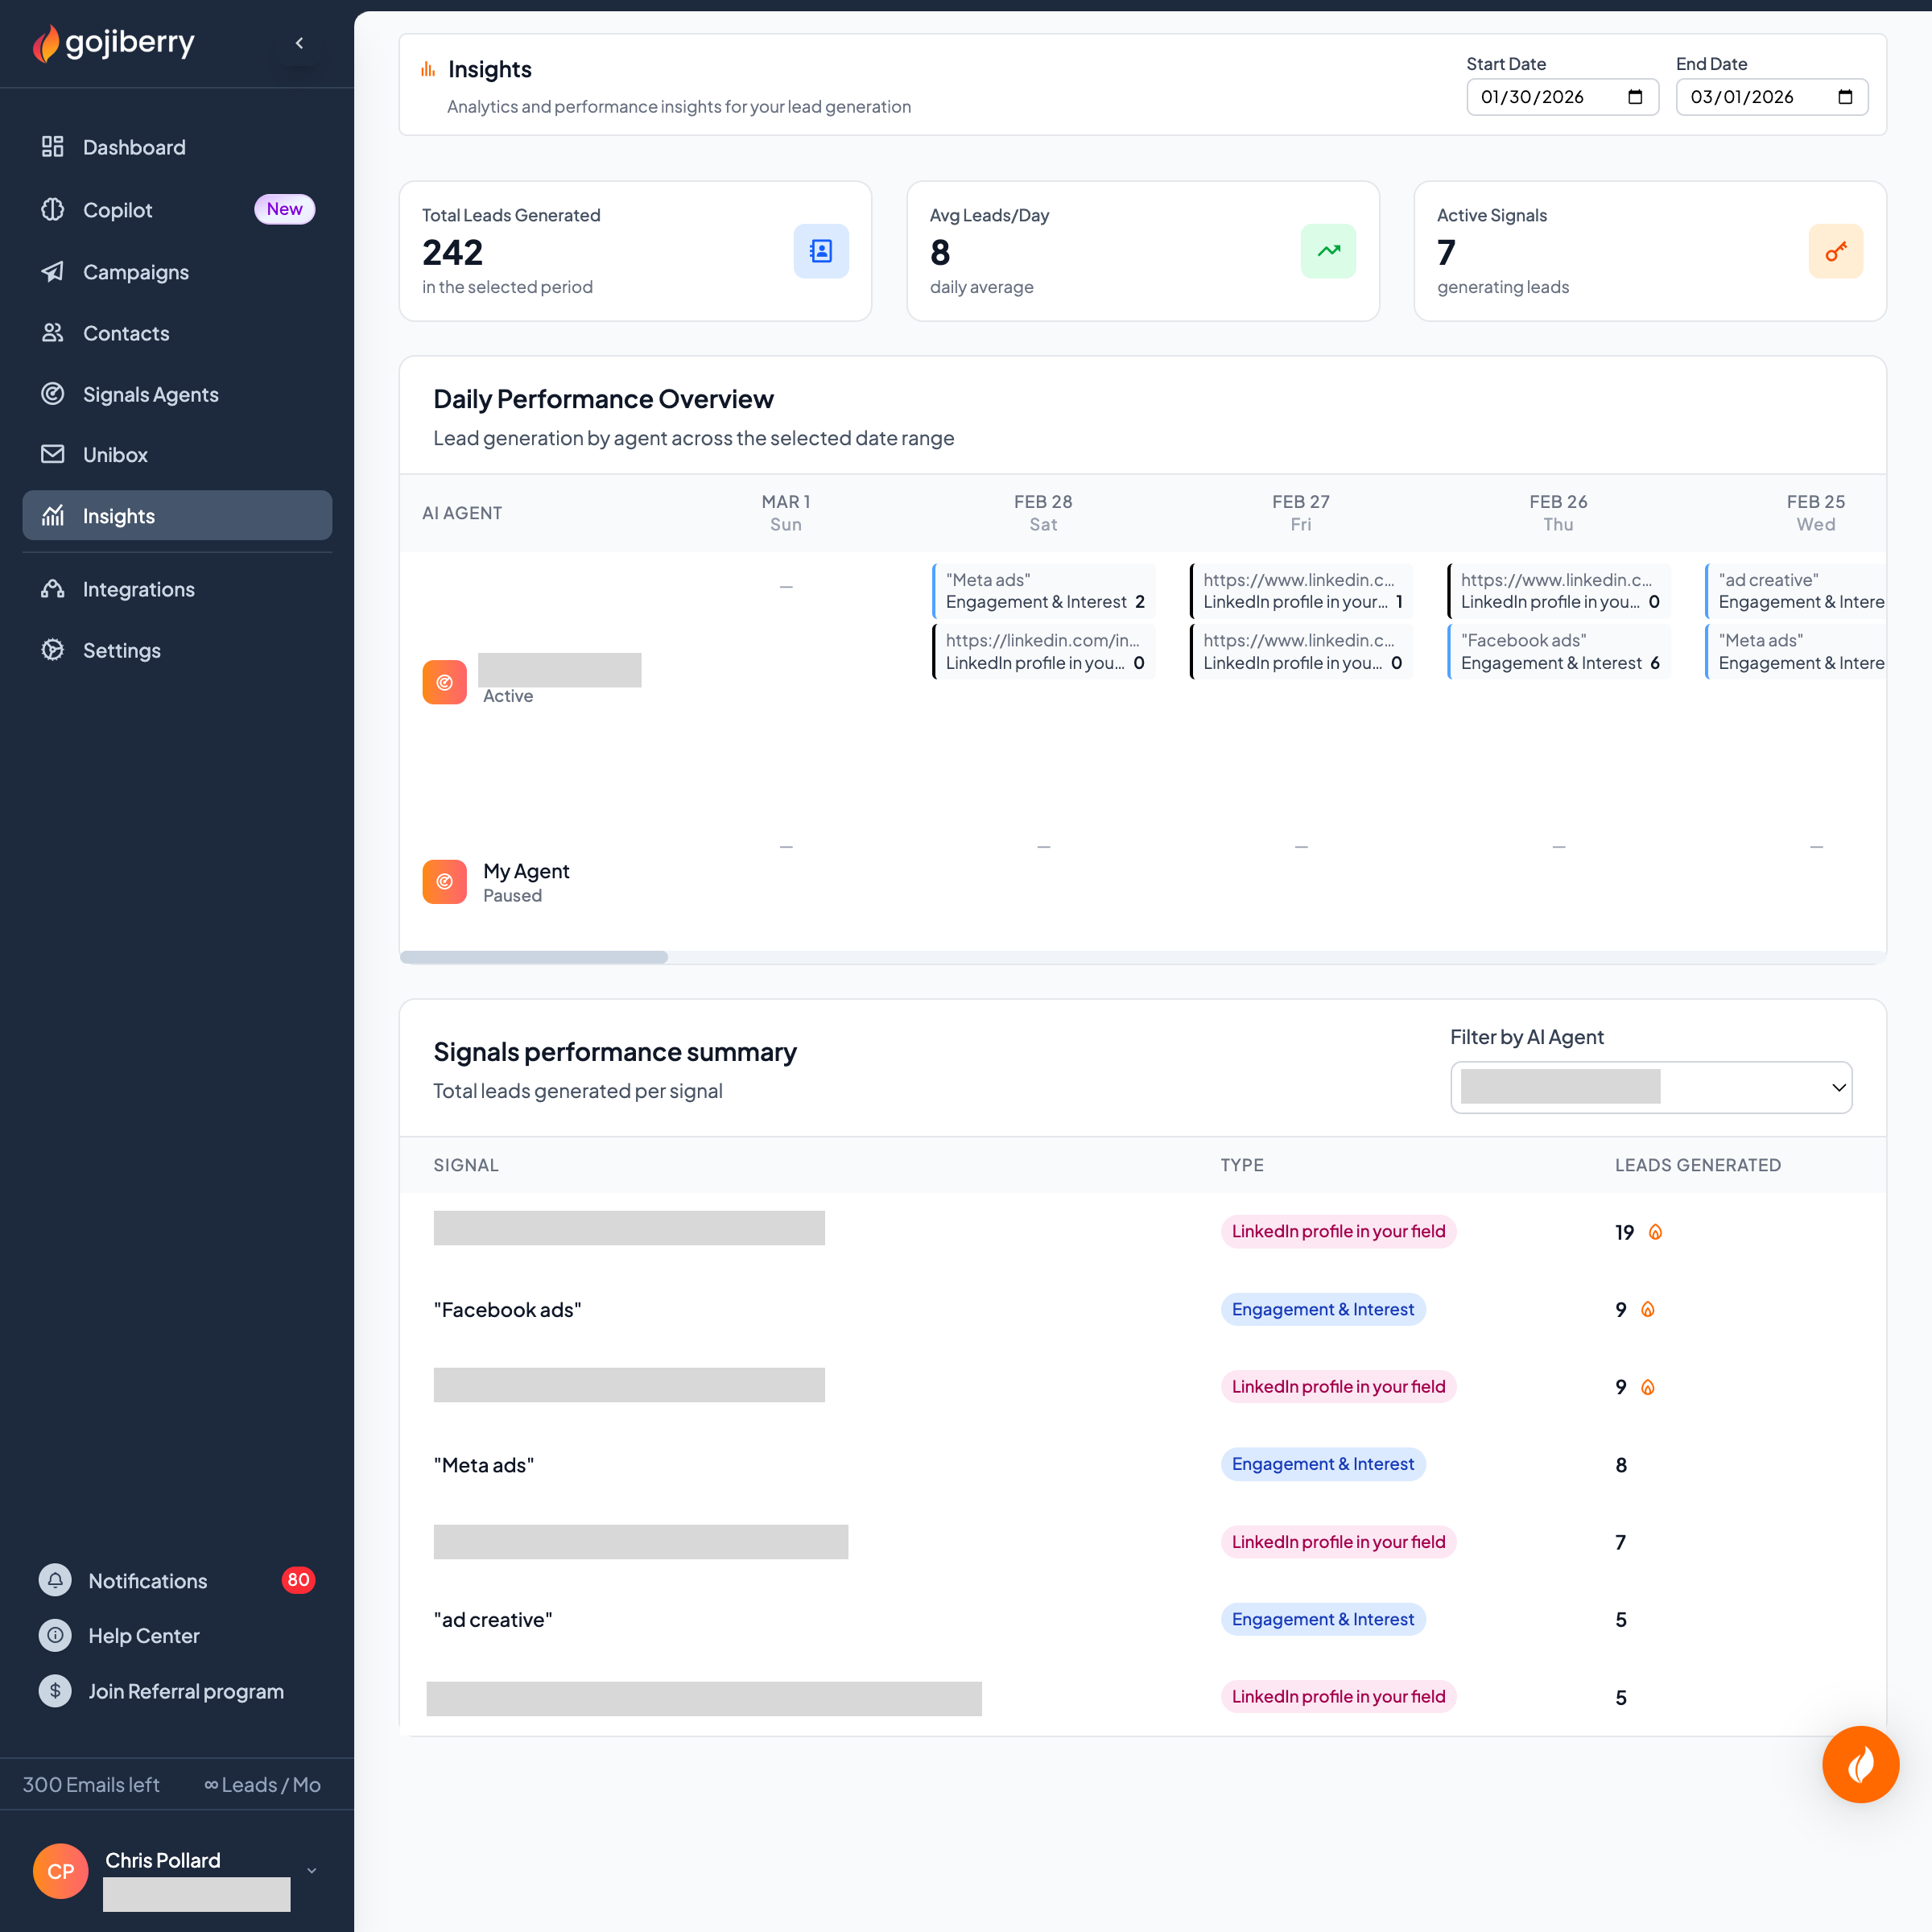Click the Integrations sidebar icon

54,589
